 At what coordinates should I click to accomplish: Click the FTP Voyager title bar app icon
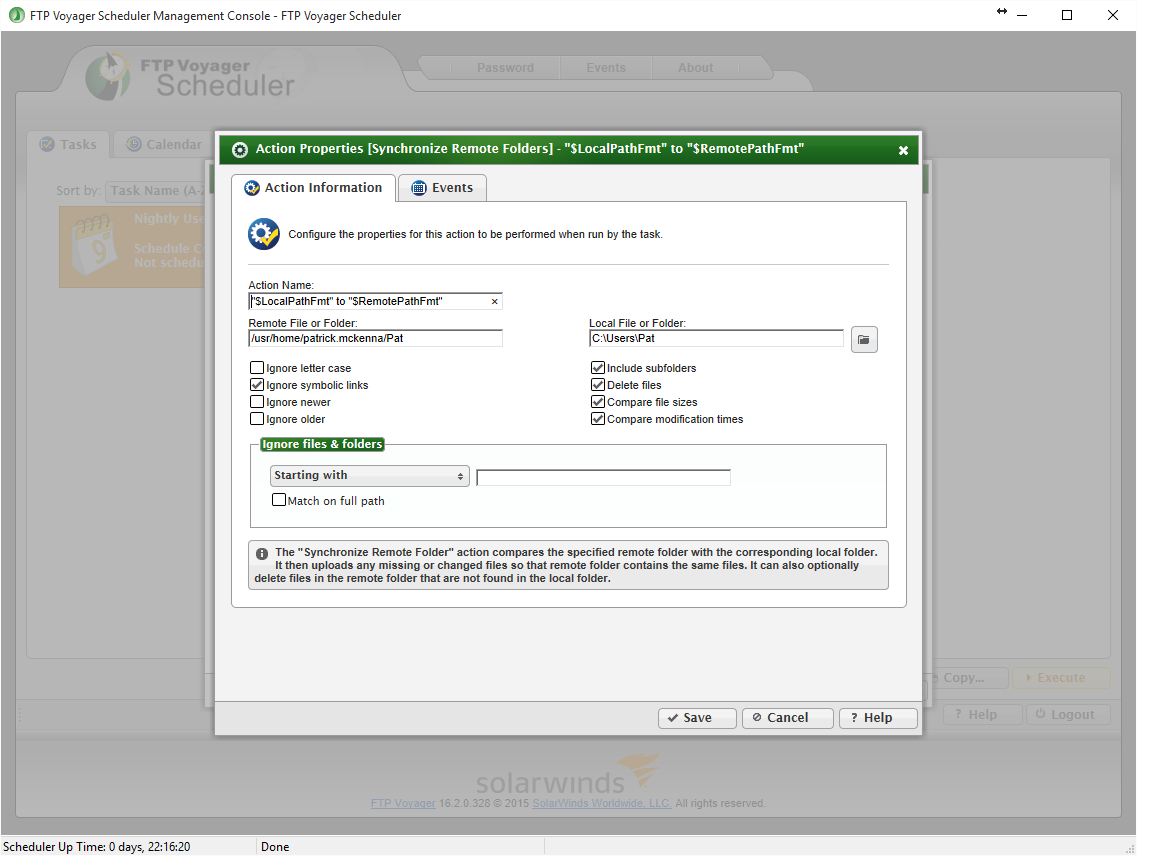click(16, 15)
